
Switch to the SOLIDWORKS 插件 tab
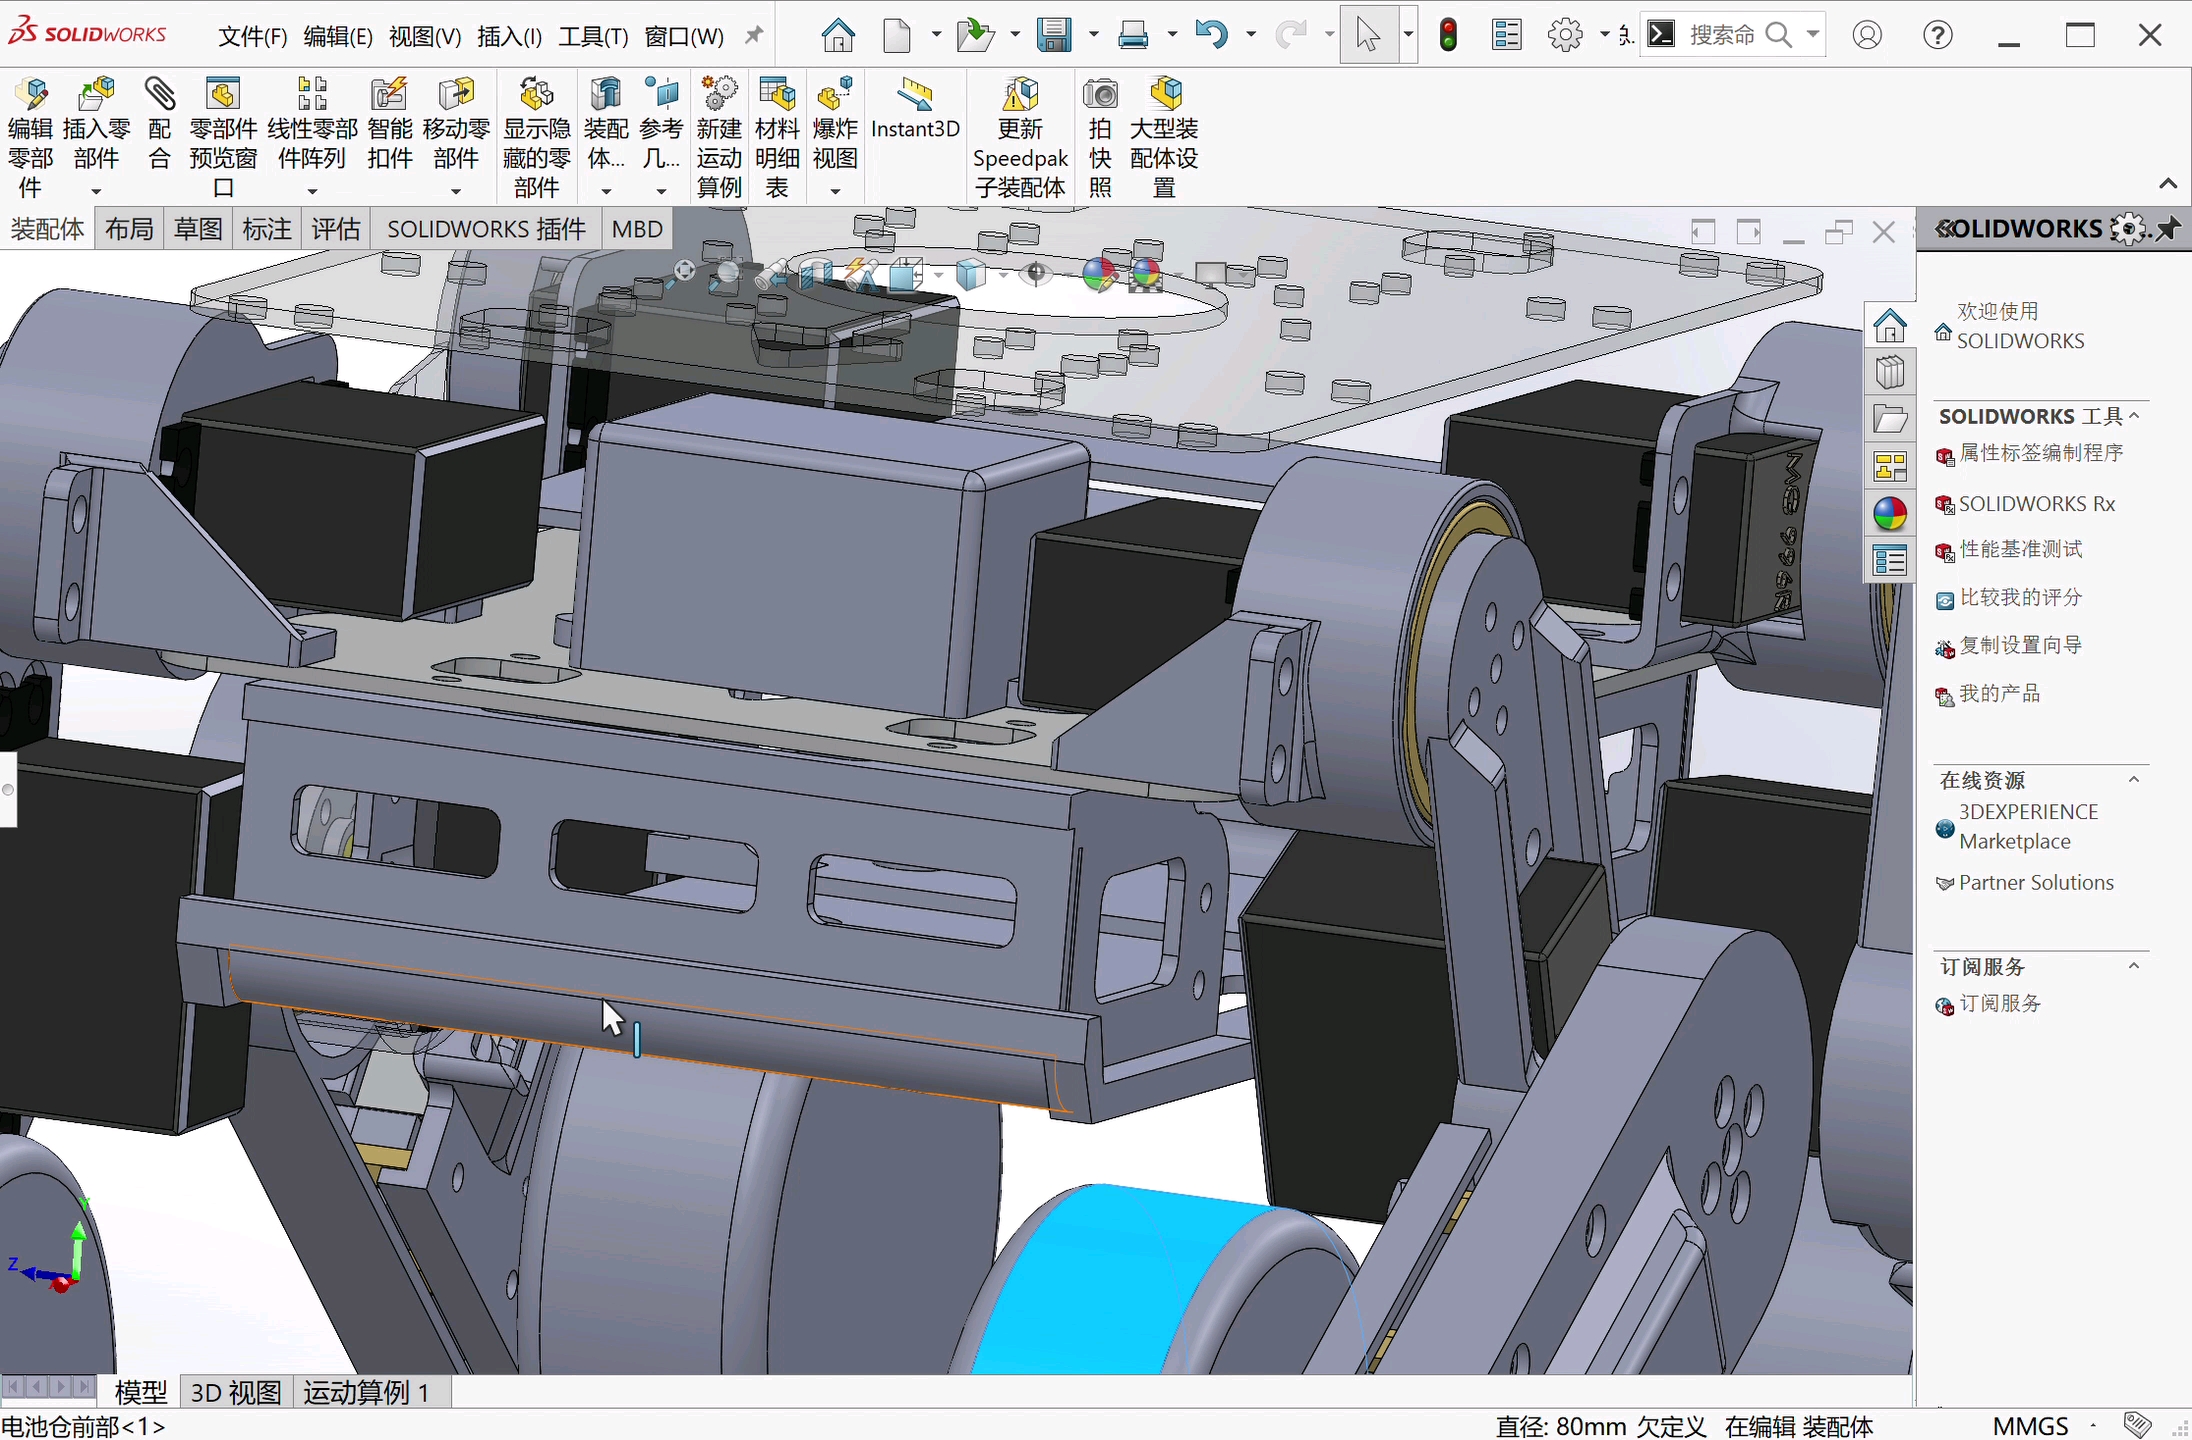pos(486,229)
